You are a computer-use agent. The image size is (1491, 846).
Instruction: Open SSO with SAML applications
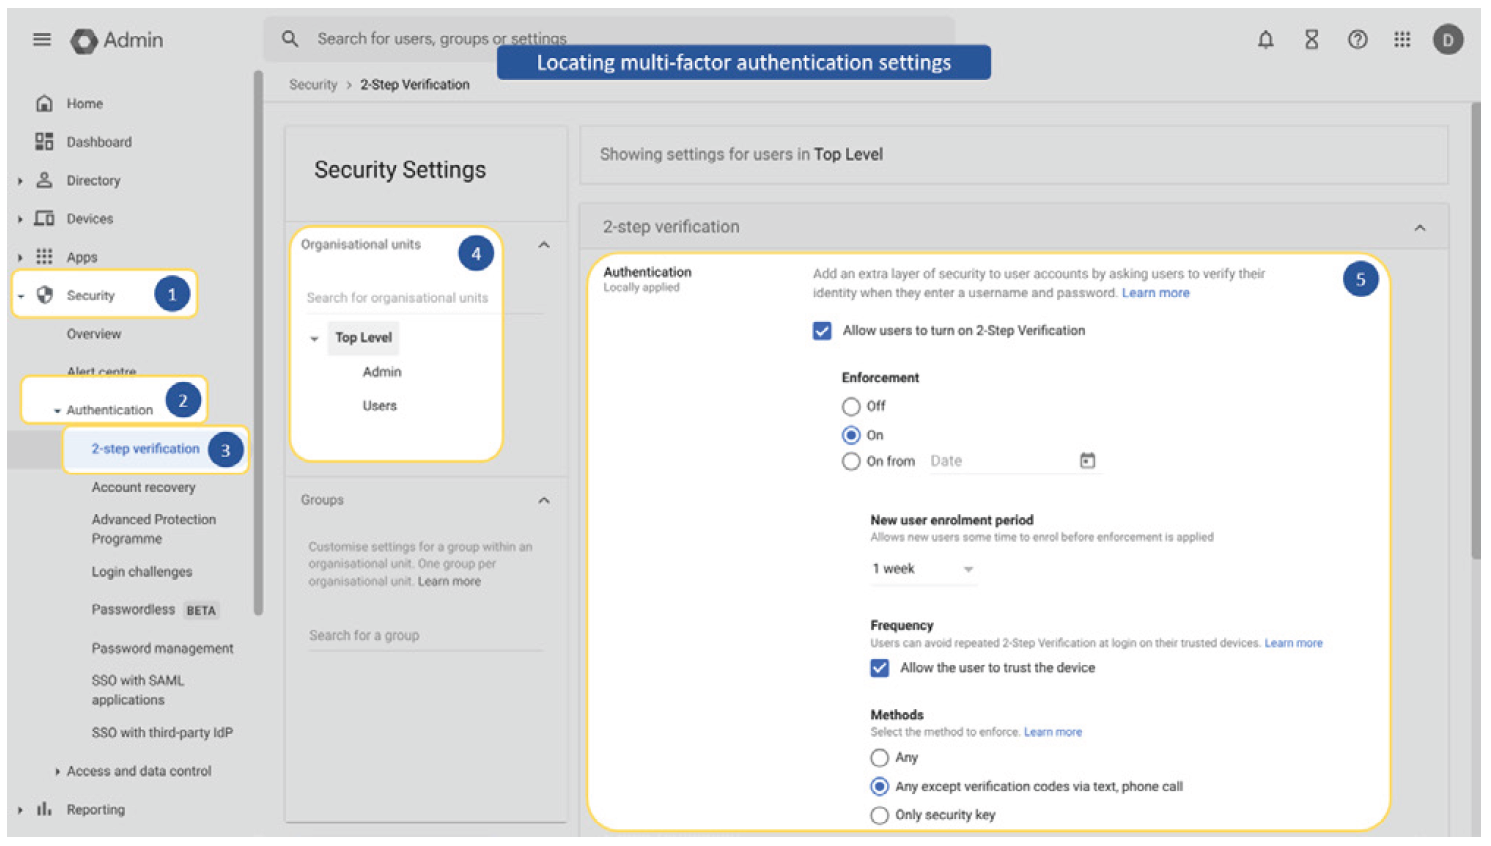[x=138, y=690]
